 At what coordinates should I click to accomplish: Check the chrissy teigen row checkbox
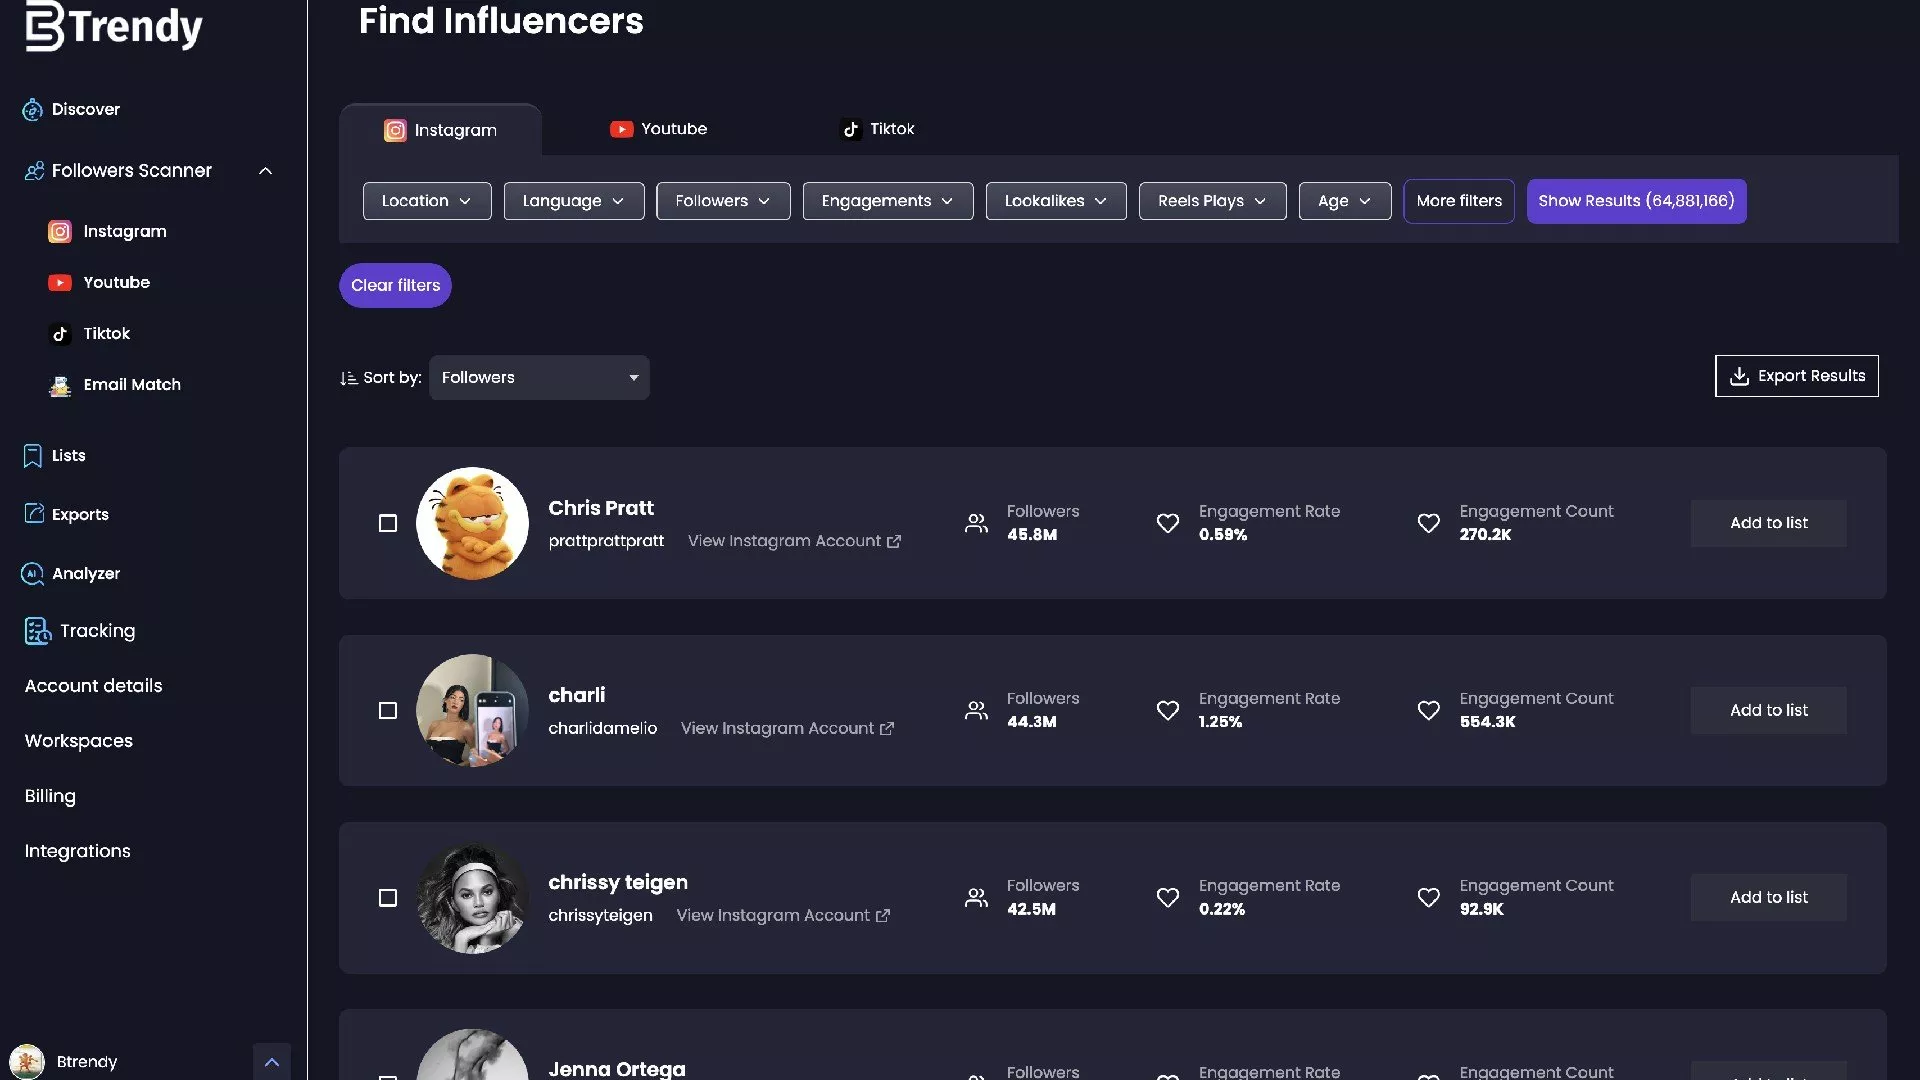[388, 898]
